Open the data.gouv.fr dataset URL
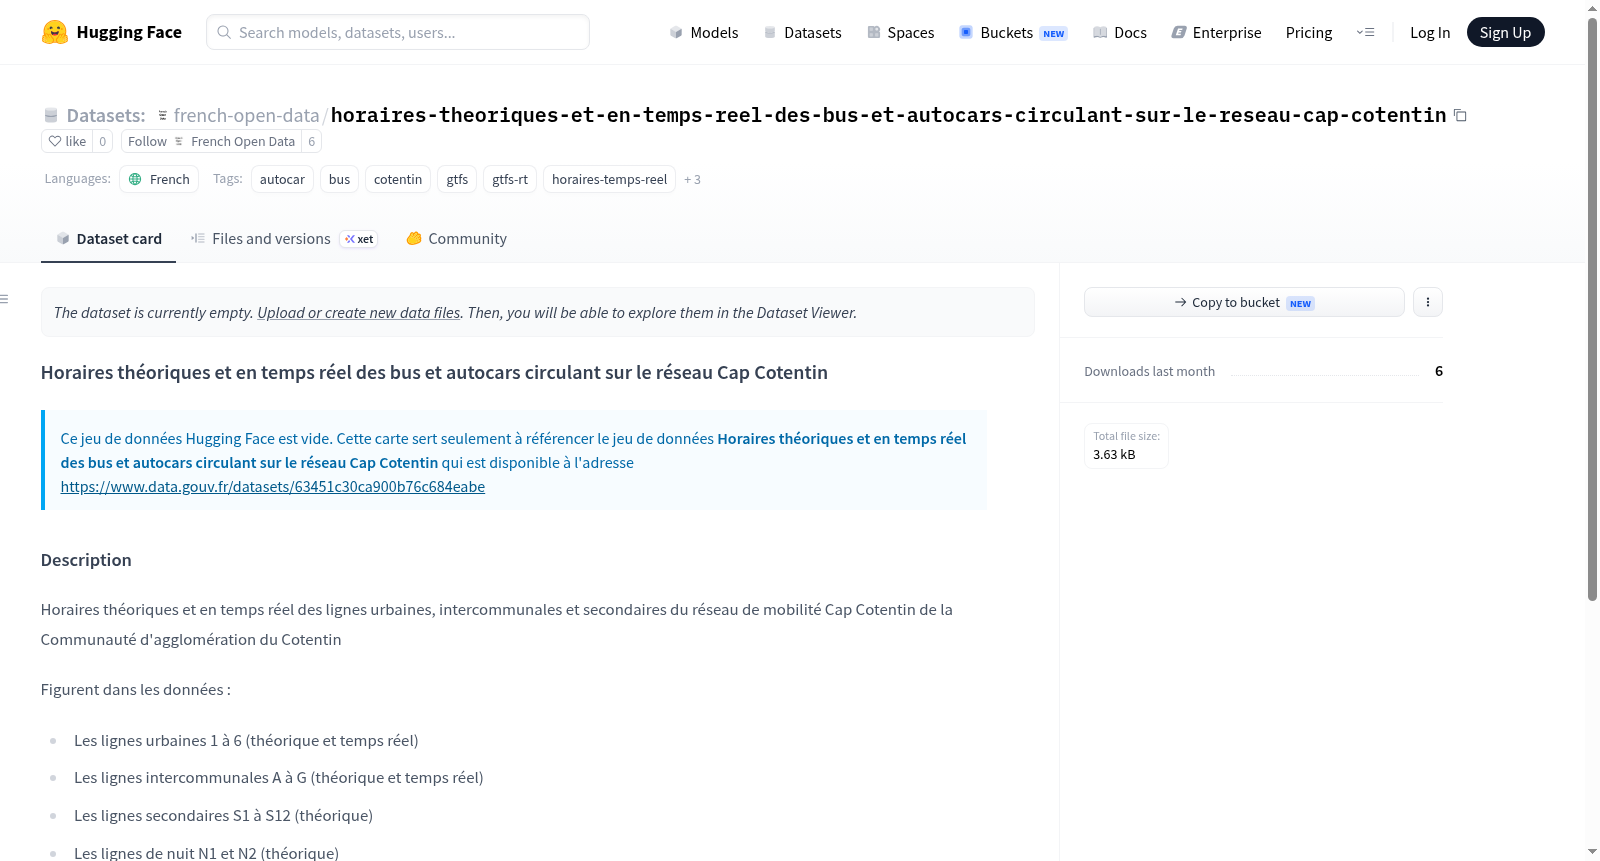 click(273, 487)
